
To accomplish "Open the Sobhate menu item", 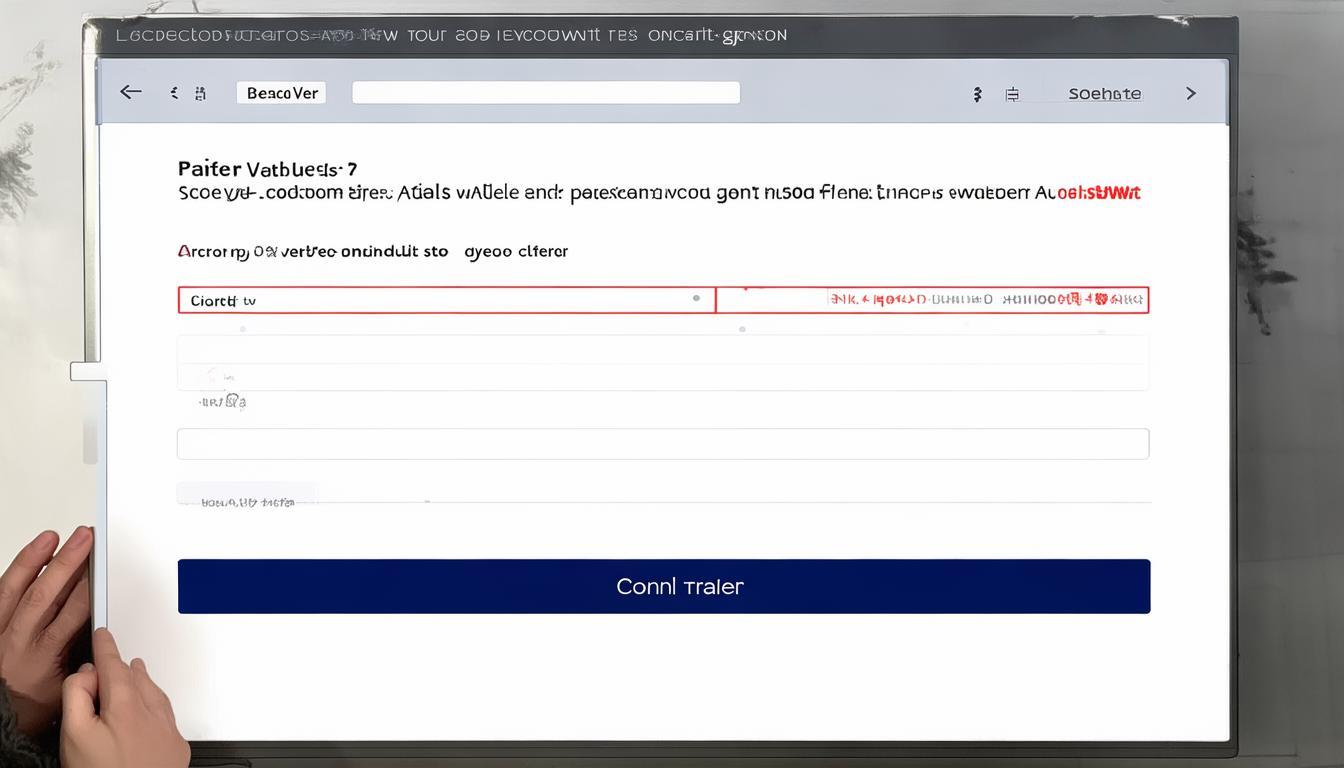I will coord(1104,94).
